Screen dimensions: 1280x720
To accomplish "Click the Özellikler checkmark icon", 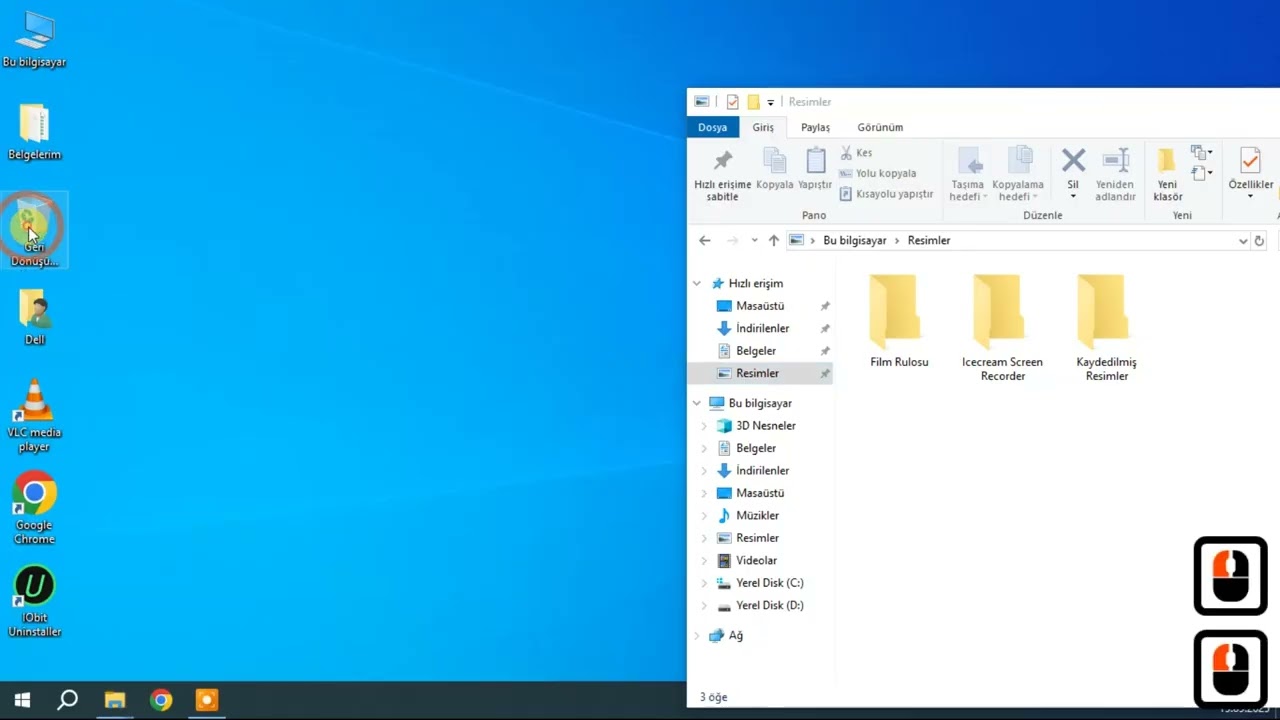I will point(1250,160).
